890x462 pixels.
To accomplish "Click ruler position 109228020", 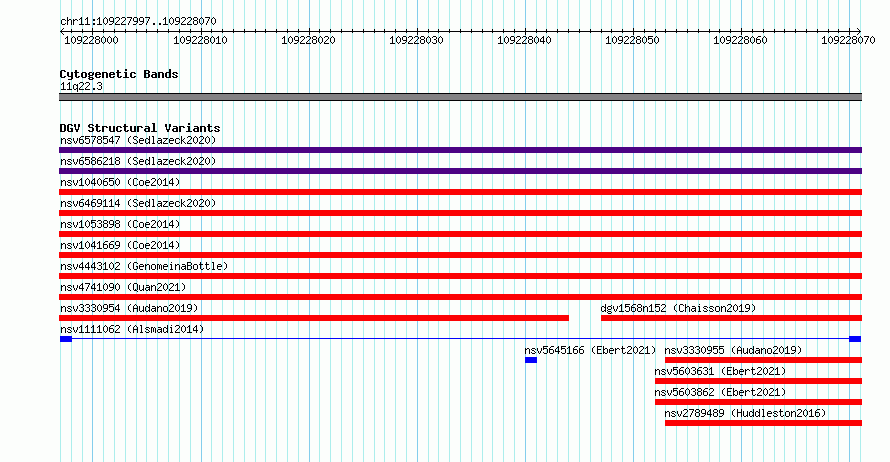I will [308, 40].
